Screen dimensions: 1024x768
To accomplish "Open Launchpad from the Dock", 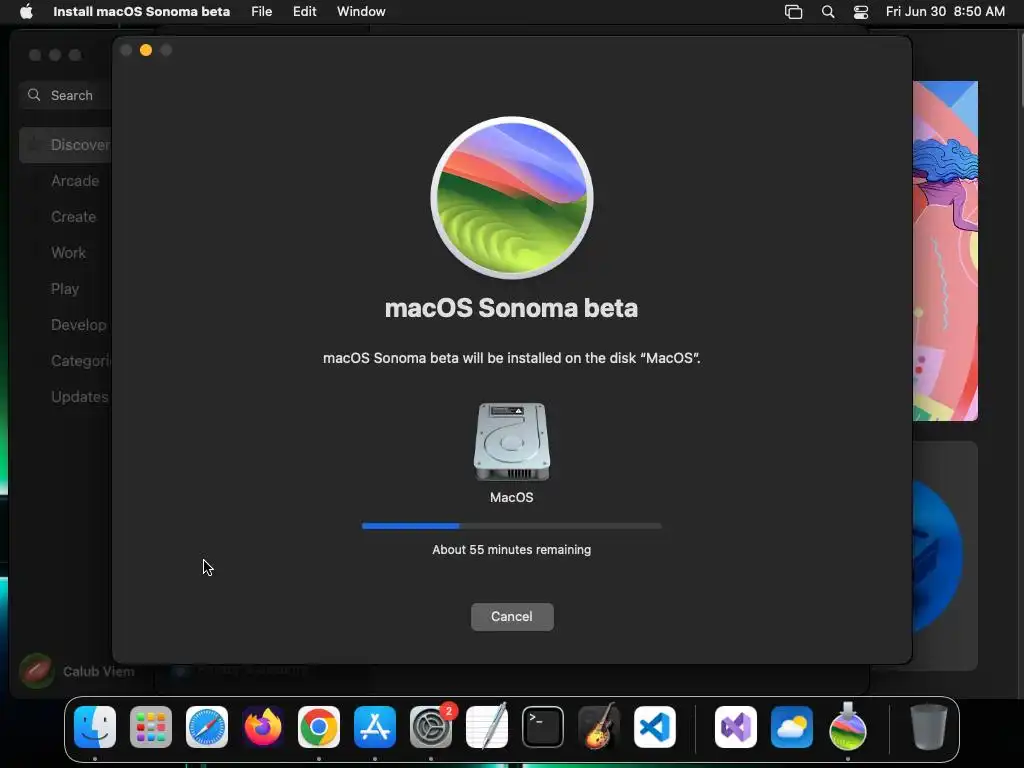I will pyautogui.click(x=151, y=727).
